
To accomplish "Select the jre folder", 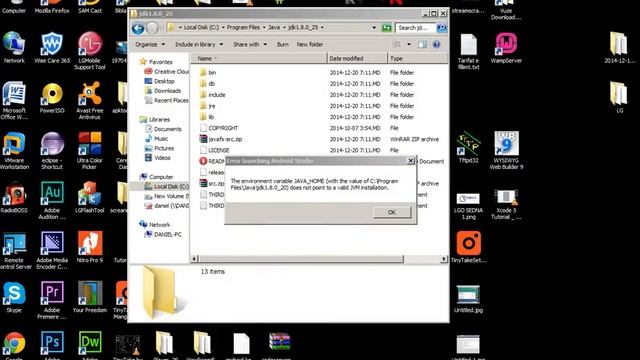I will tap(211, 106).
